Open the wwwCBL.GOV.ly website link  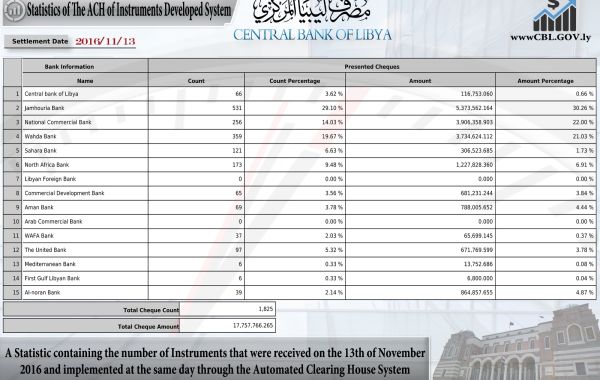coord(551,38)
